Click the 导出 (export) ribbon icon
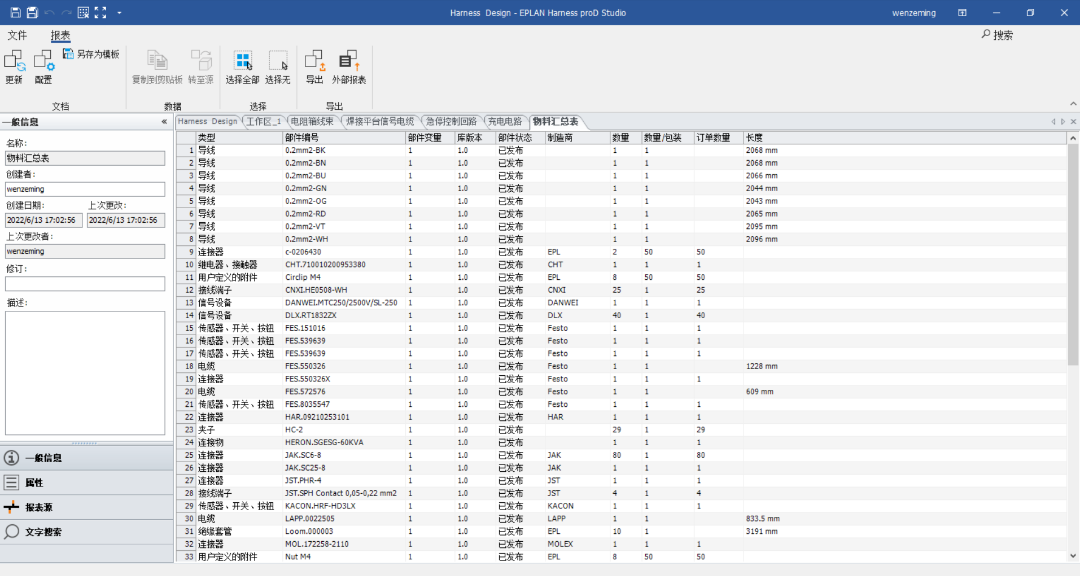 coord(315,67)
